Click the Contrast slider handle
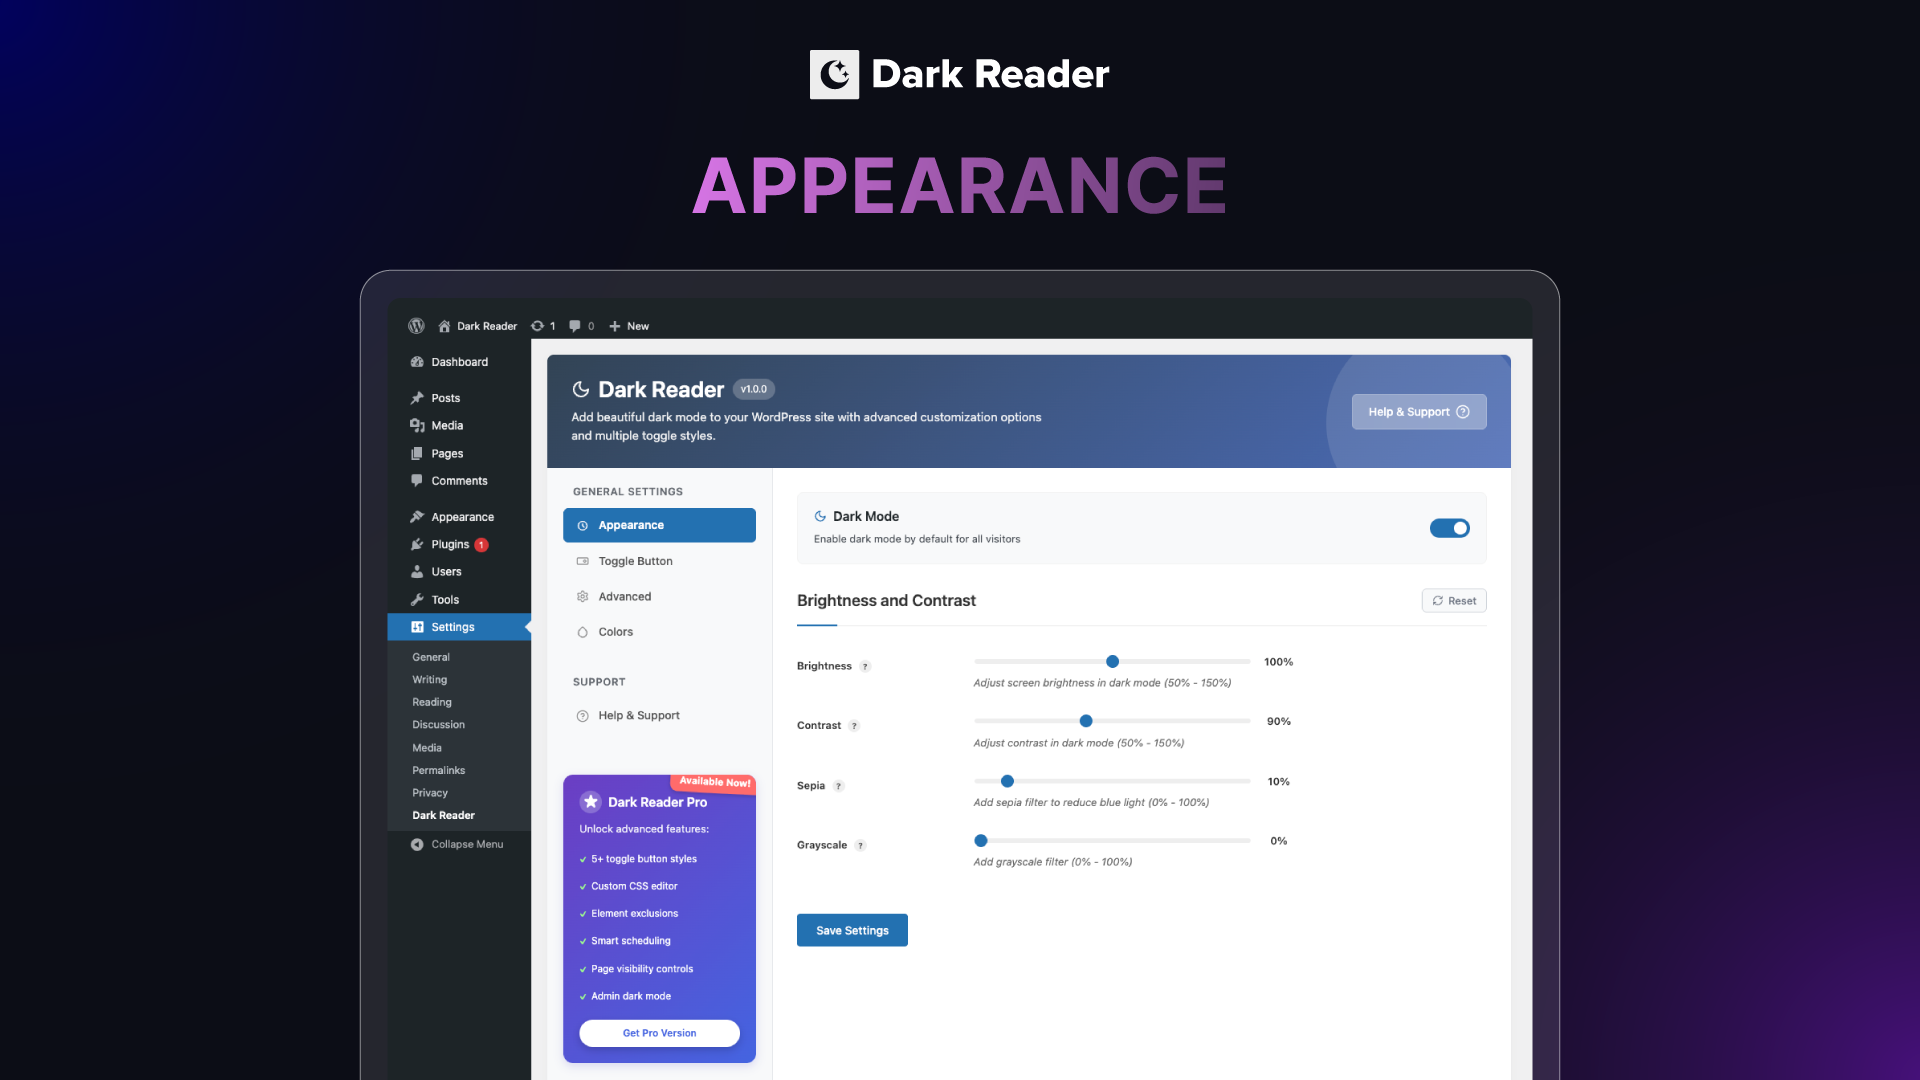 [1086, 721]
